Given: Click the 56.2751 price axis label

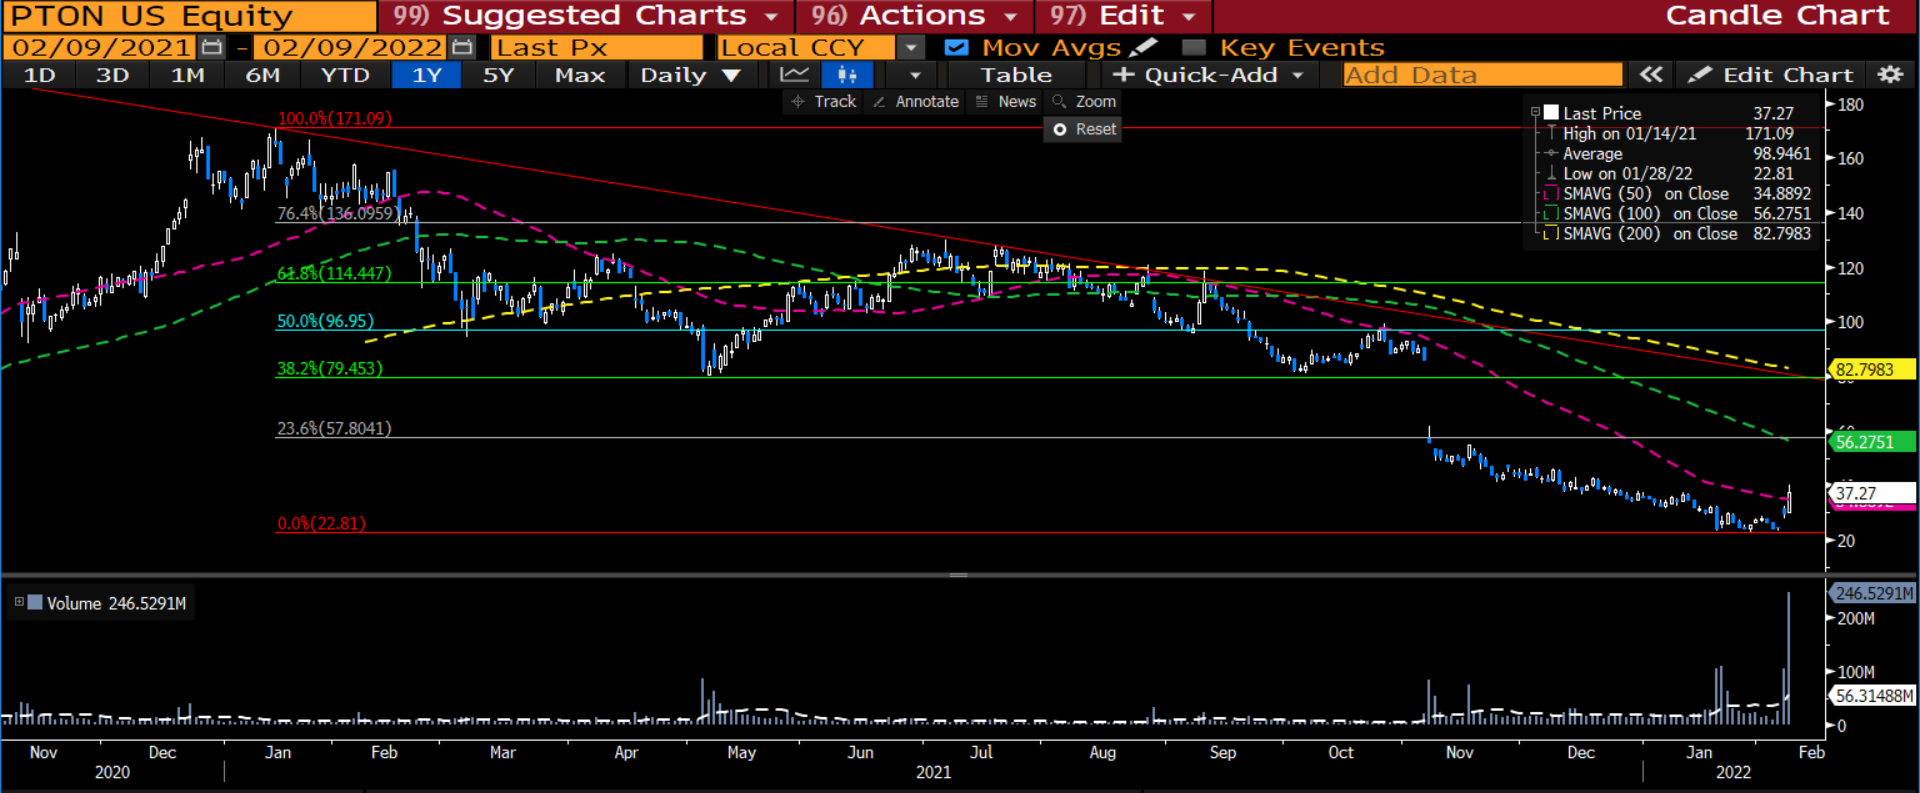Looking at the screenshot, I should [1871, 442].
